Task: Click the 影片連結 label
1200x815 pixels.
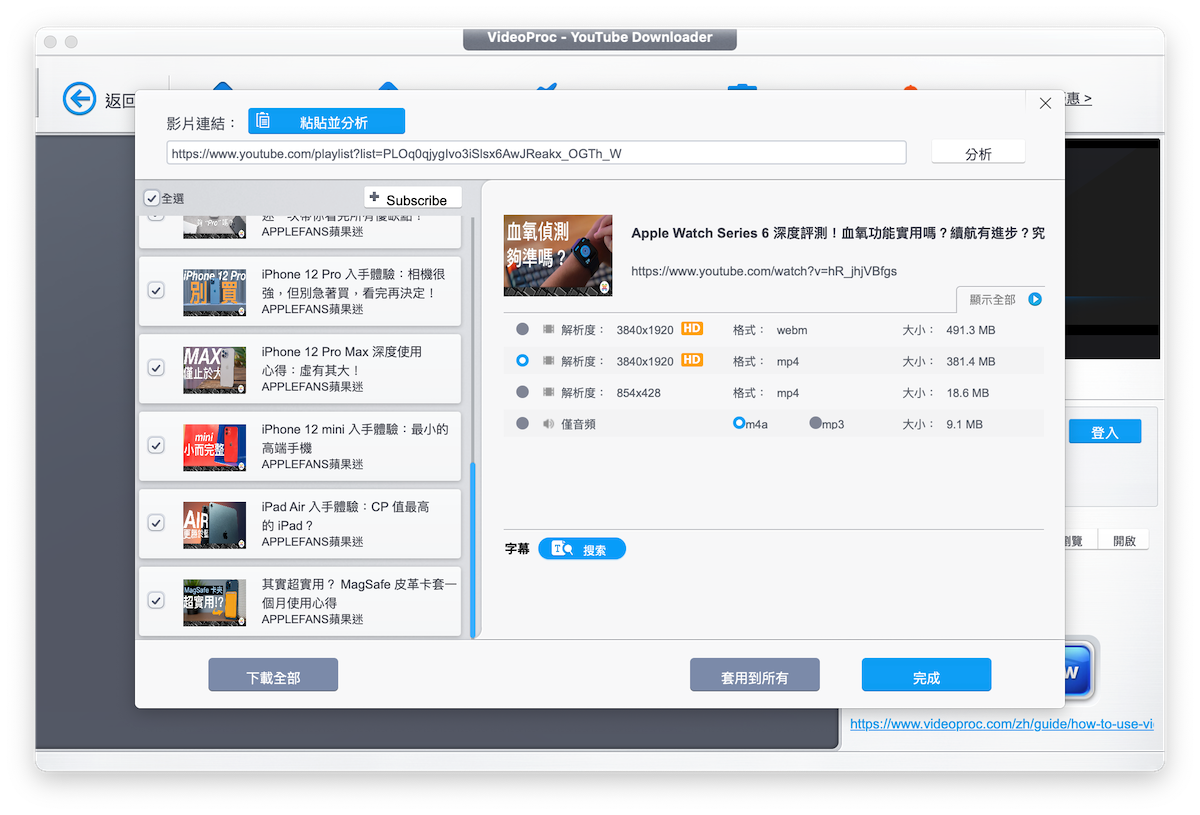Action: click(x=201, y=123)
